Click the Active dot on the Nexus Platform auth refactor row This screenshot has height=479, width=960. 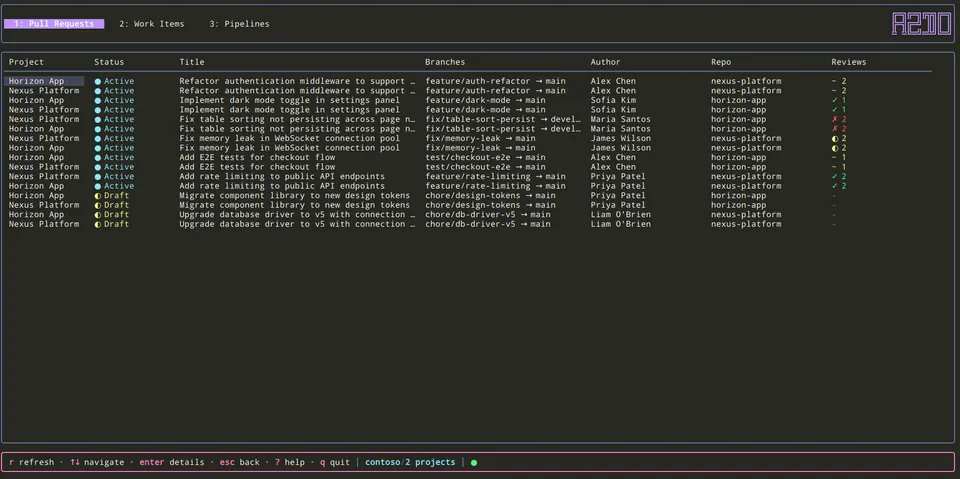[98, 91]
